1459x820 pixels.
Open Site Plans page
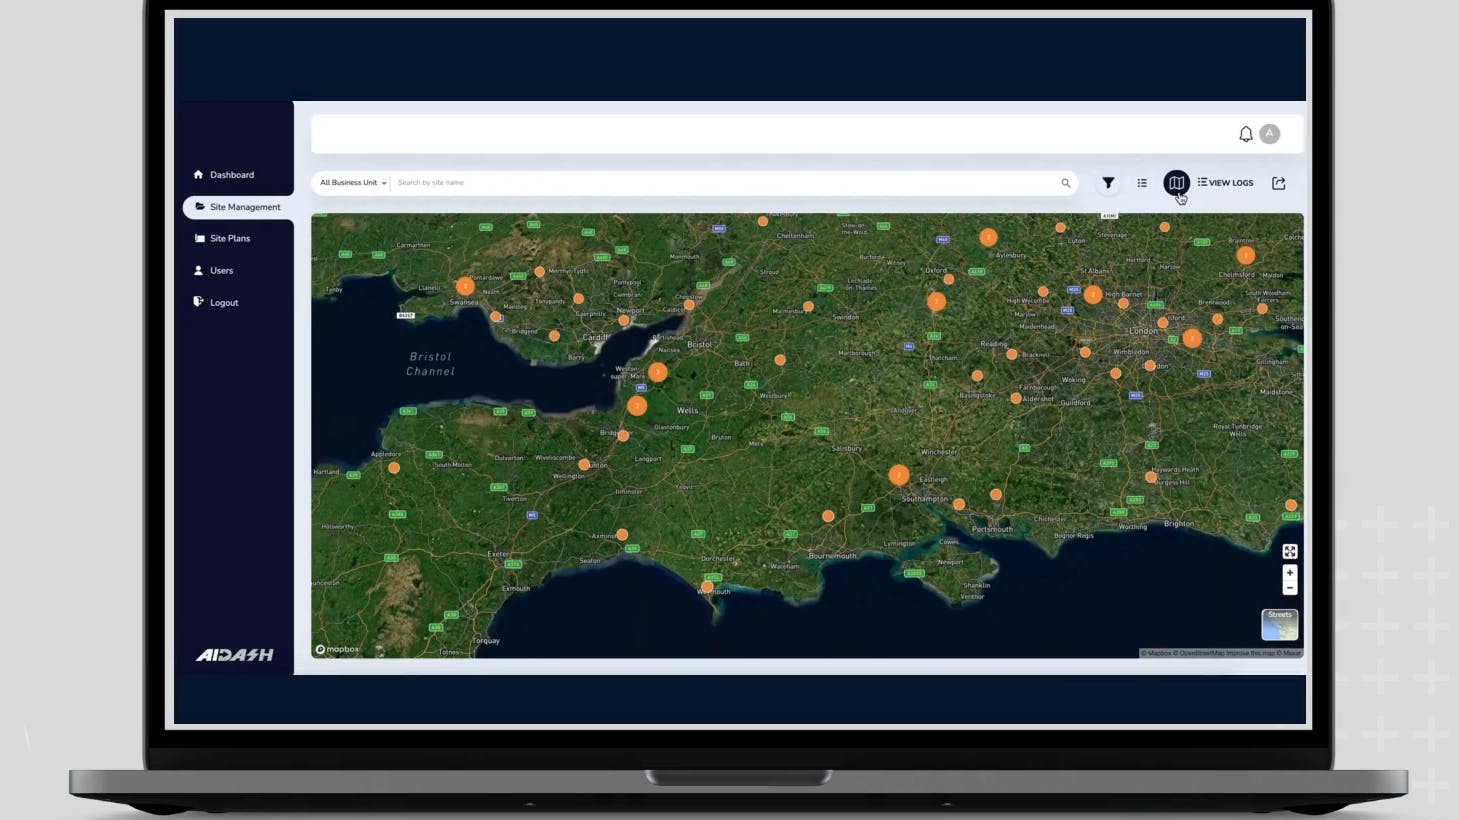tap(229, 239)
